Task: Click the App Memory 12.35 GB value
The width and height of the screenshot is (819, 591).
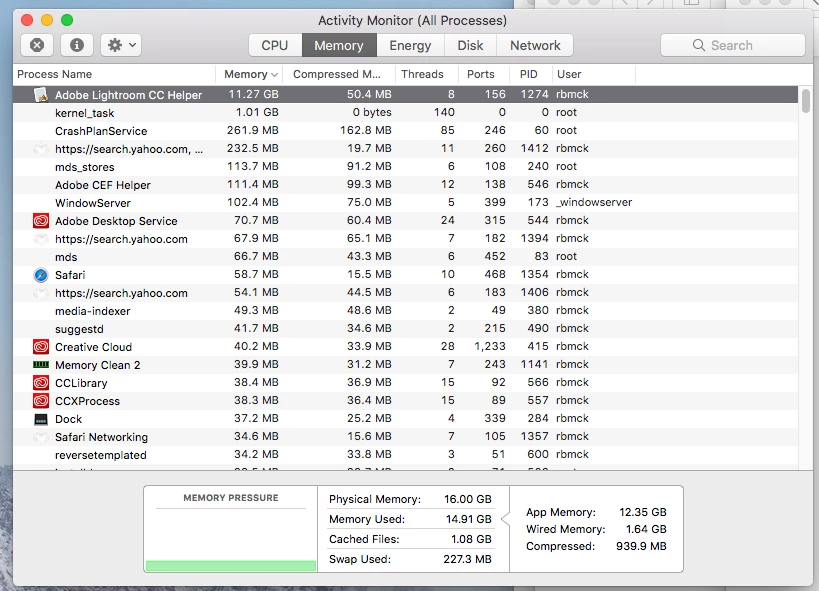Action: tap(642, 512)
